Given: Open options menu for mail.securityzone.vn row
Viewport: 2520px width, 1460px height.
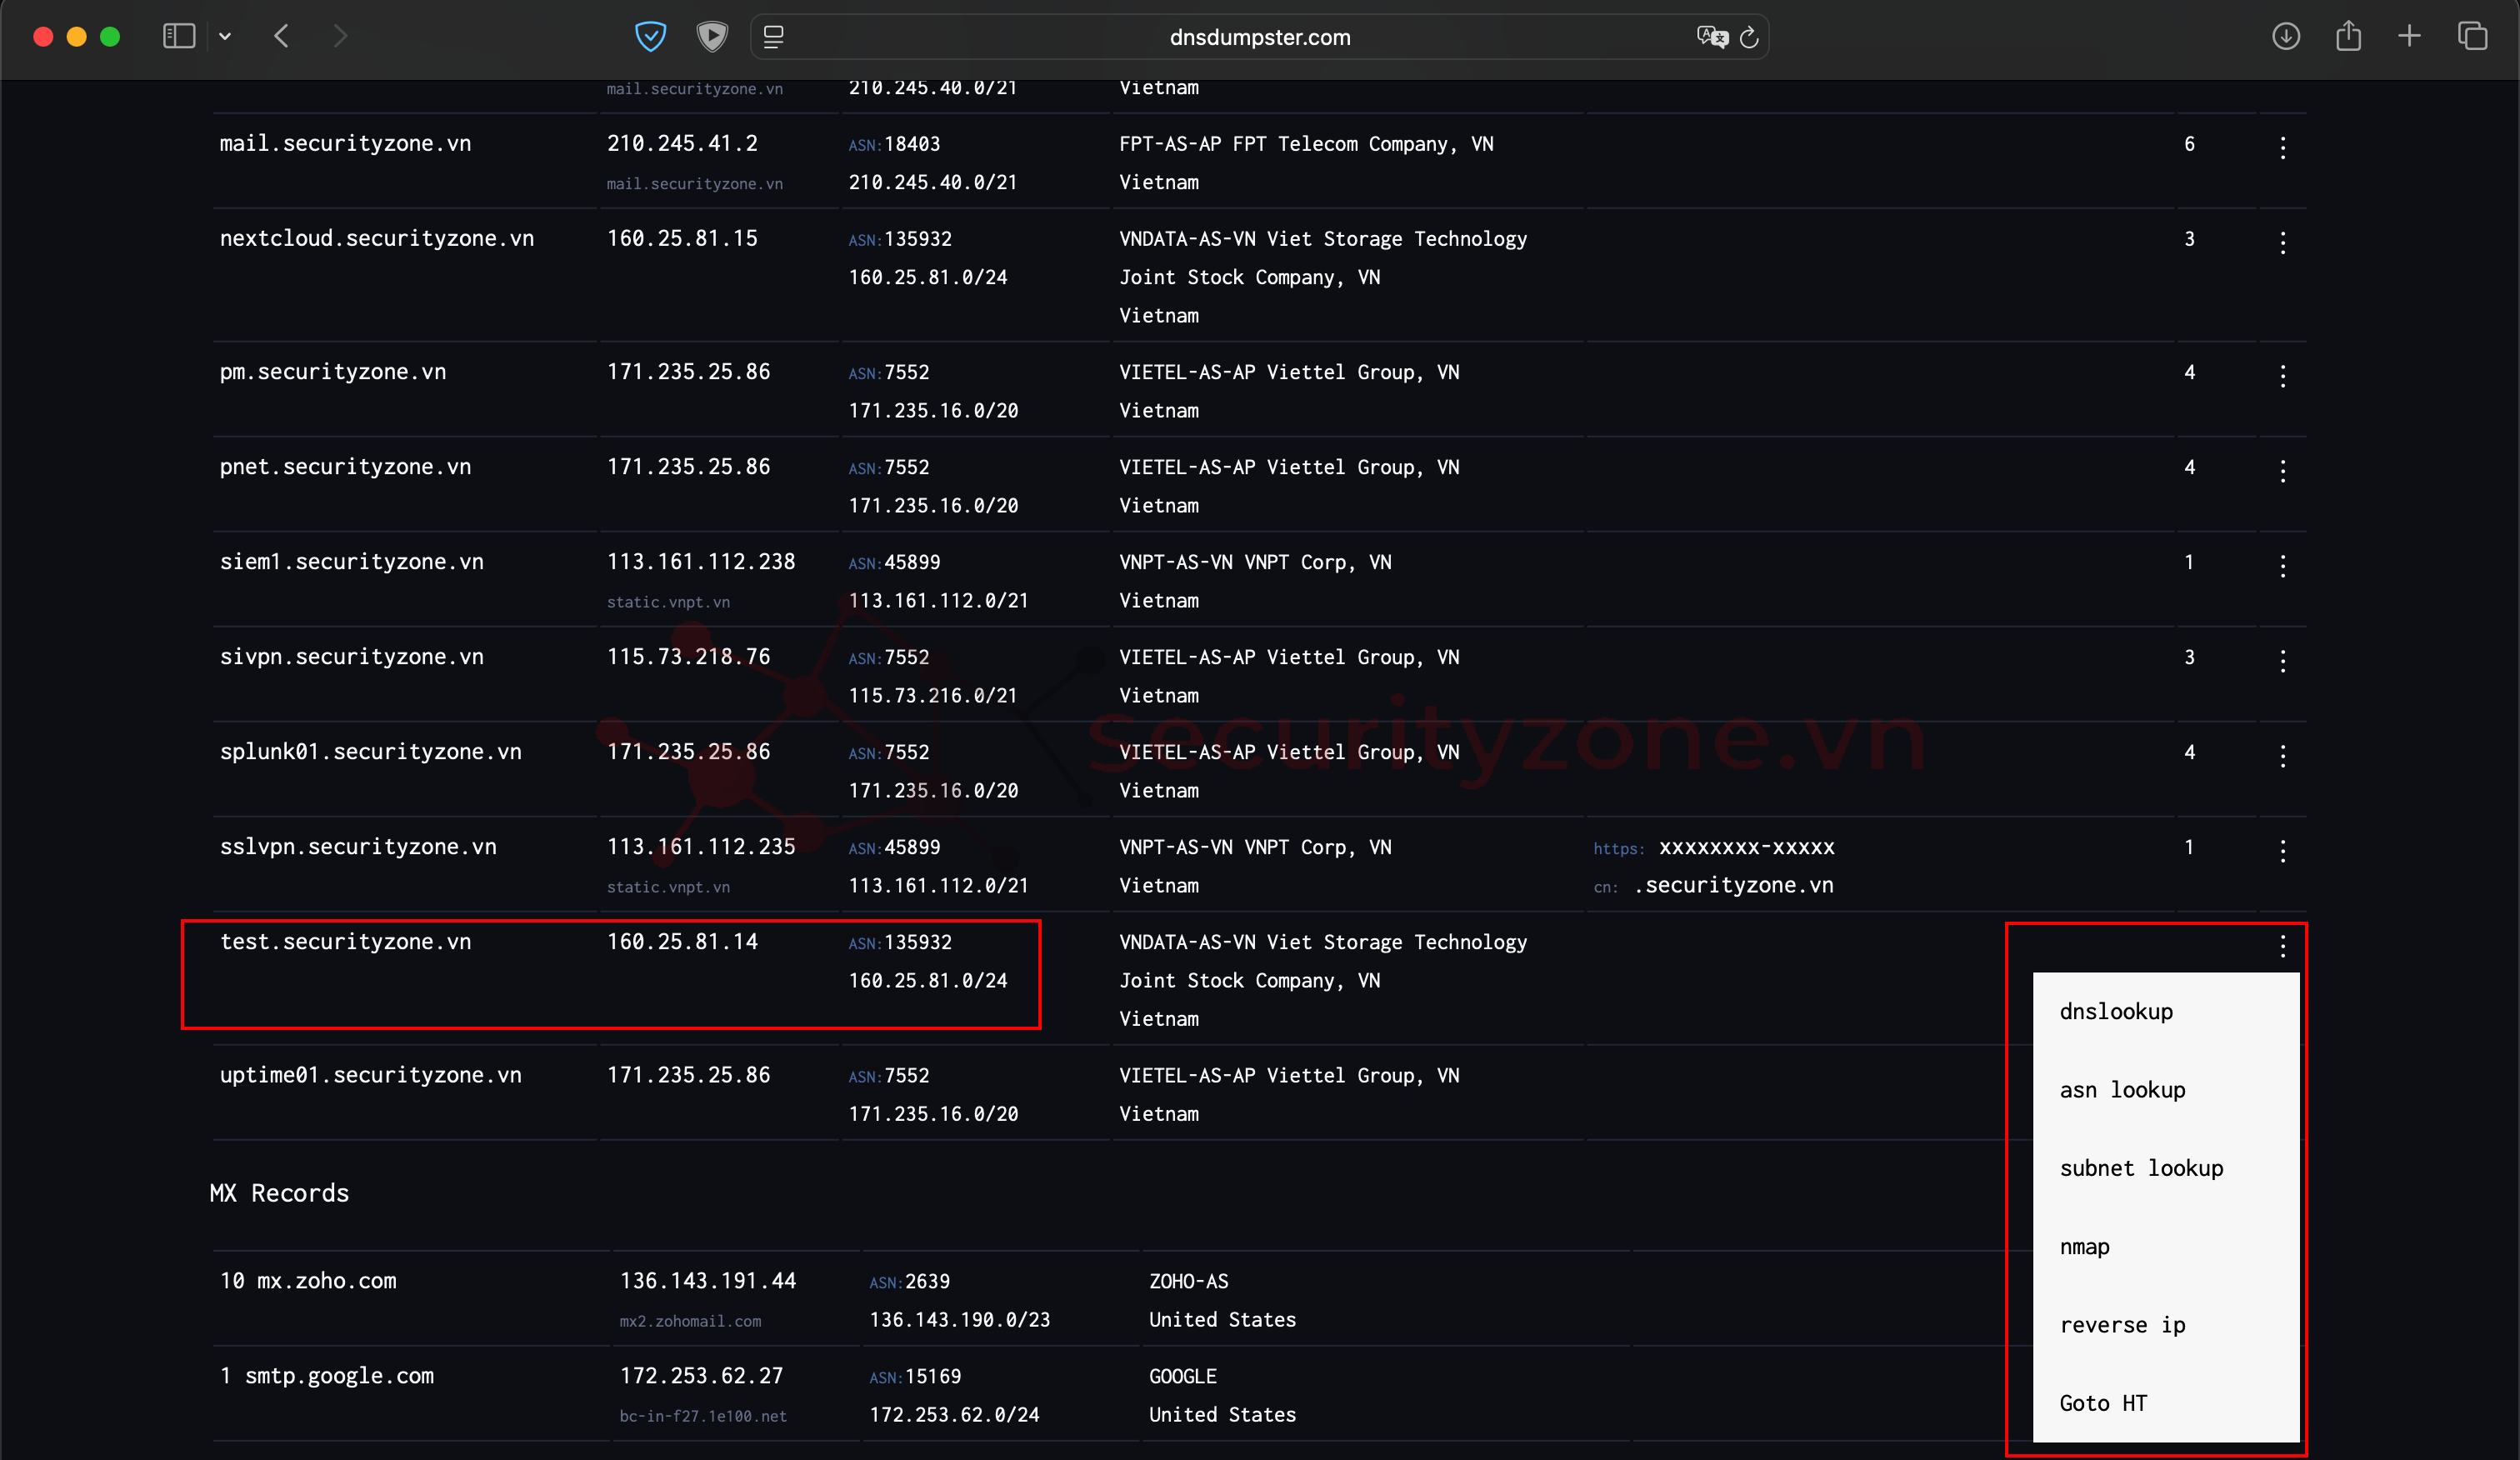Looking at the screenshot, I should (x=2283, y=148).
